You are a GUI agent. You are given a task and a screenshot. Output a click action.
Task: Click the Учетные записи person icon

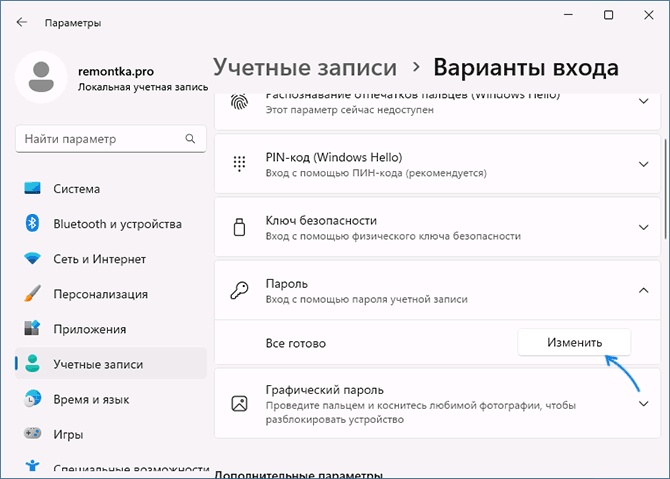(32, 363)
